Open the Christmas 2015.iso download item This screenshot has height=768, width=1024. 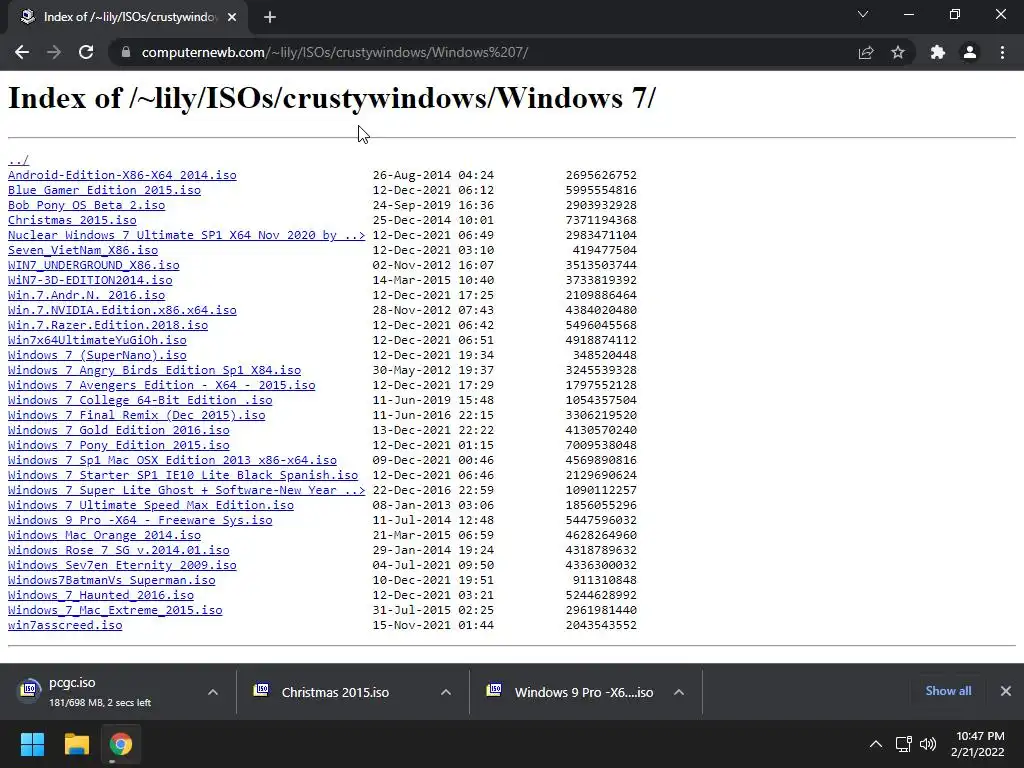335,692
